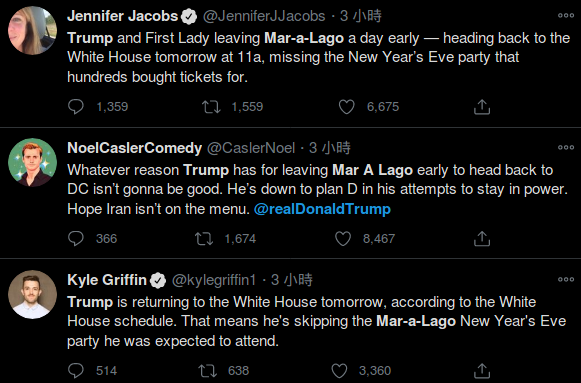The image size is (581, 383).
Task: Retweet Jennifer Jacobs' Mar-a-Lago tweet
Action: click(211, 107)
